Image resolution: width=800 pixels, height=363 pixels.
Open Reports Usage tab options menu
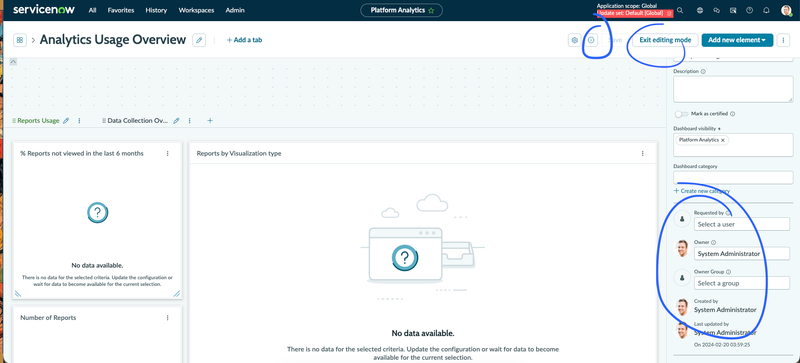(x=79, y=120)
